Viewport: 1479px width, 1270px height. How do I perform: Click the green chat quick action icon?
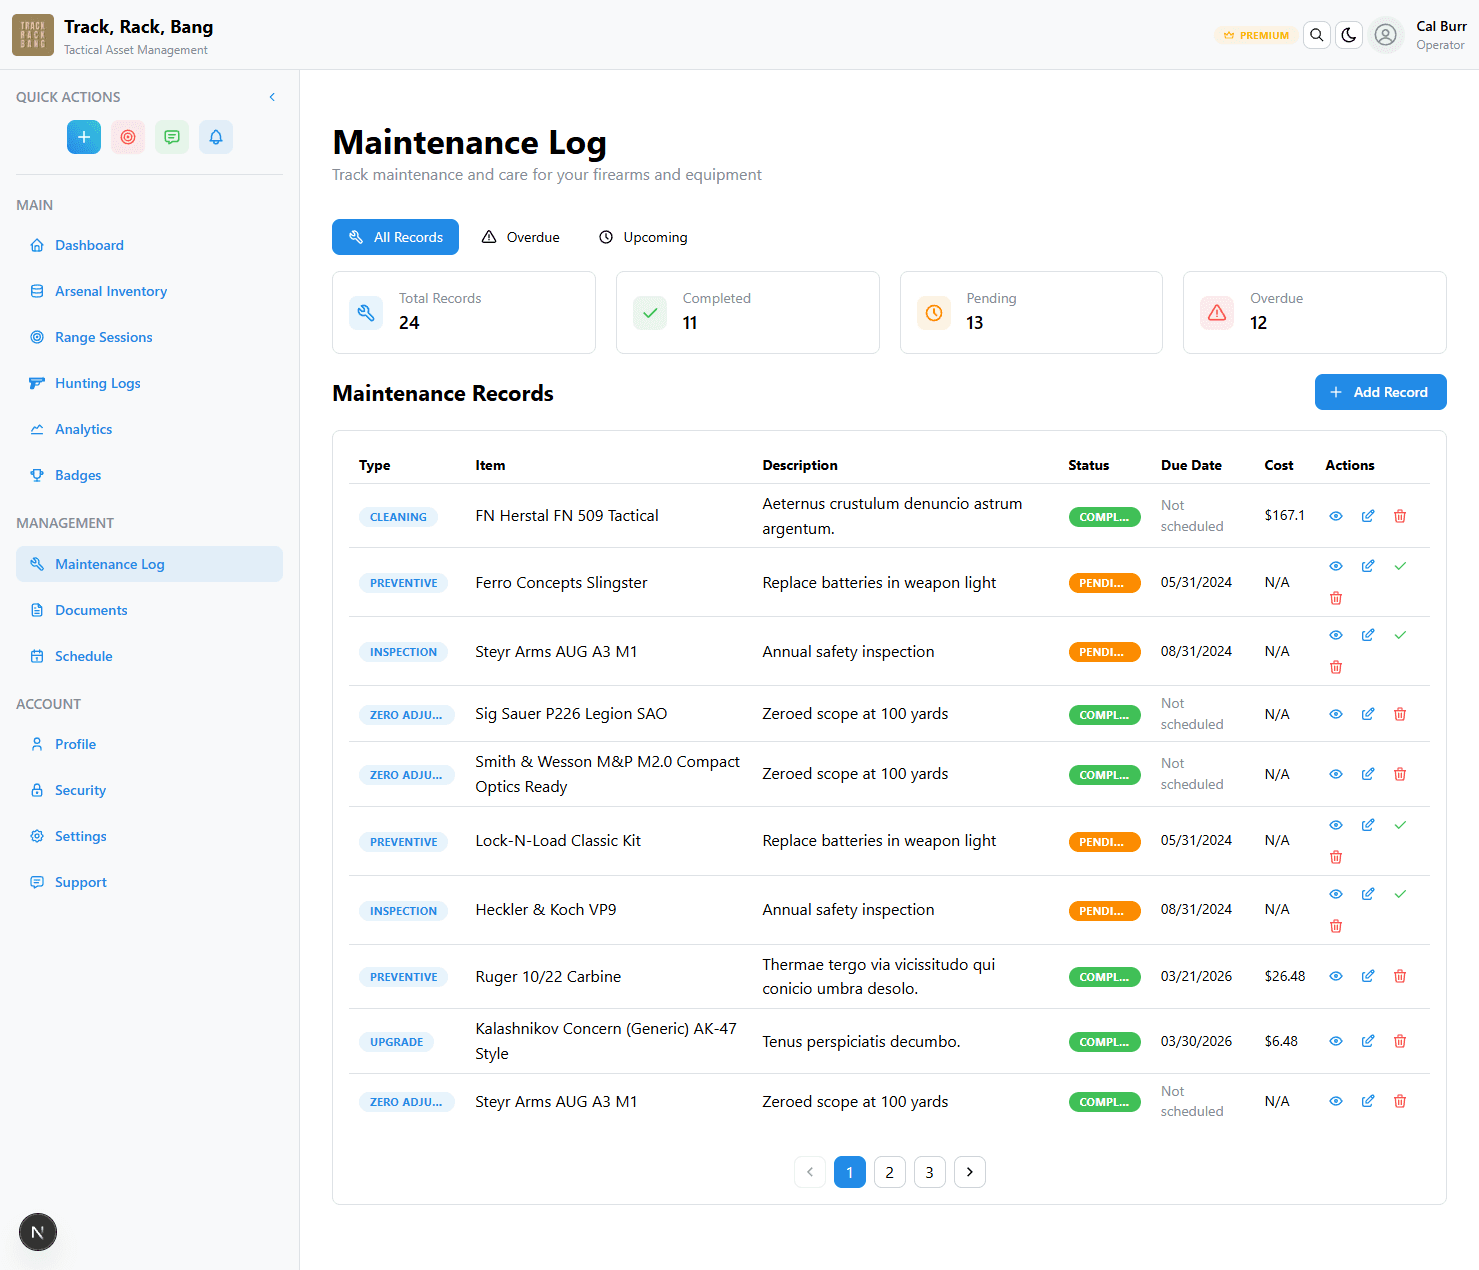click(x=172, y=137)
